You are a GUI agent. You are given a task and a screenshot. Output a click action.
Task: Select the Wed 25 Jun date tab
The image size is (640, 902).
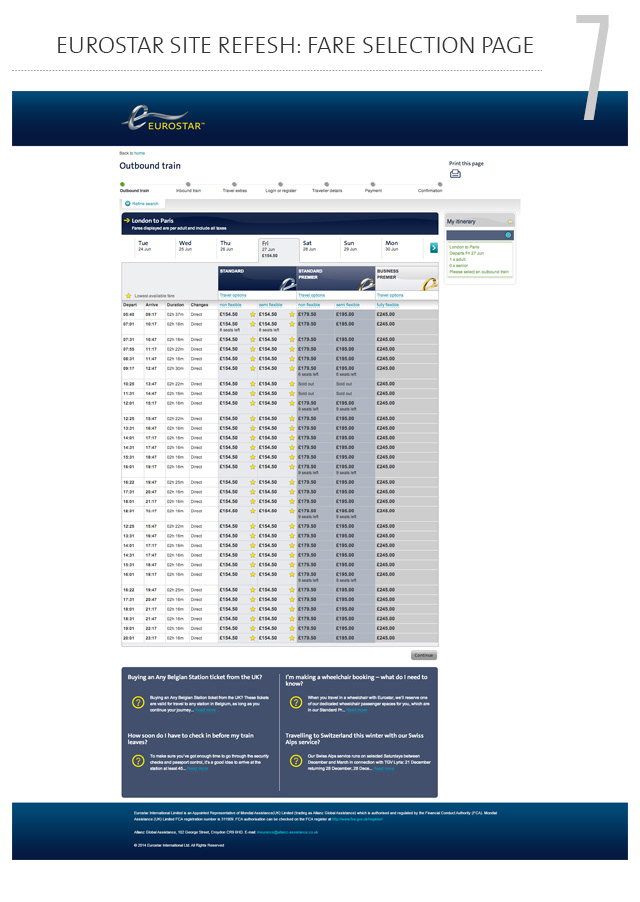(x=185, y=246)
